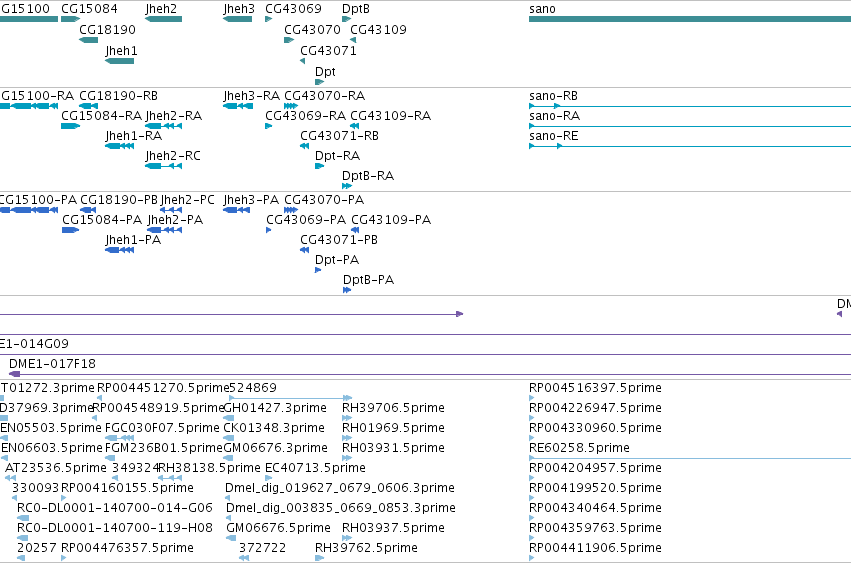Screen dimensions: 851x563
Task: Click EST label EC40713.5prime
Action: 315,469
